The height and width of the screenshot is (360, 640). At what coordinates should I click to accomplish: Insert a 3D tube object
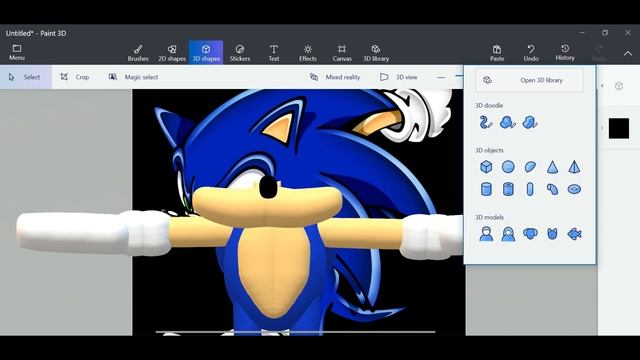[x=508, y=189]
